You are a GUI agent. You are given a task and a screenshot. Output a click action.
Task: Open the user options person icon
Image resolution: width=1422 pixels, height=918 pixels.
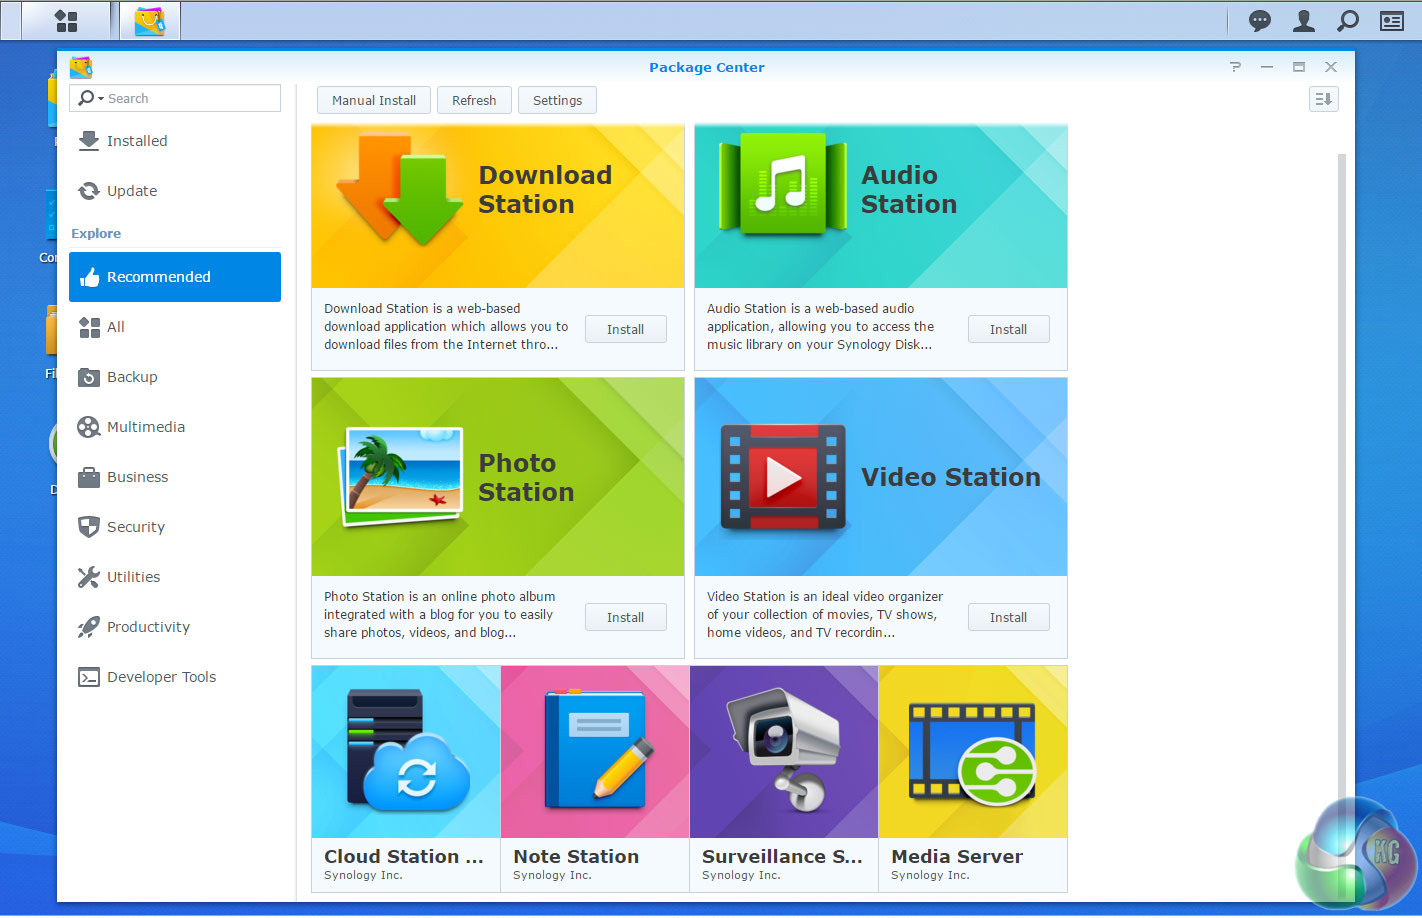pyautogui.click(x=1304, y=21)
